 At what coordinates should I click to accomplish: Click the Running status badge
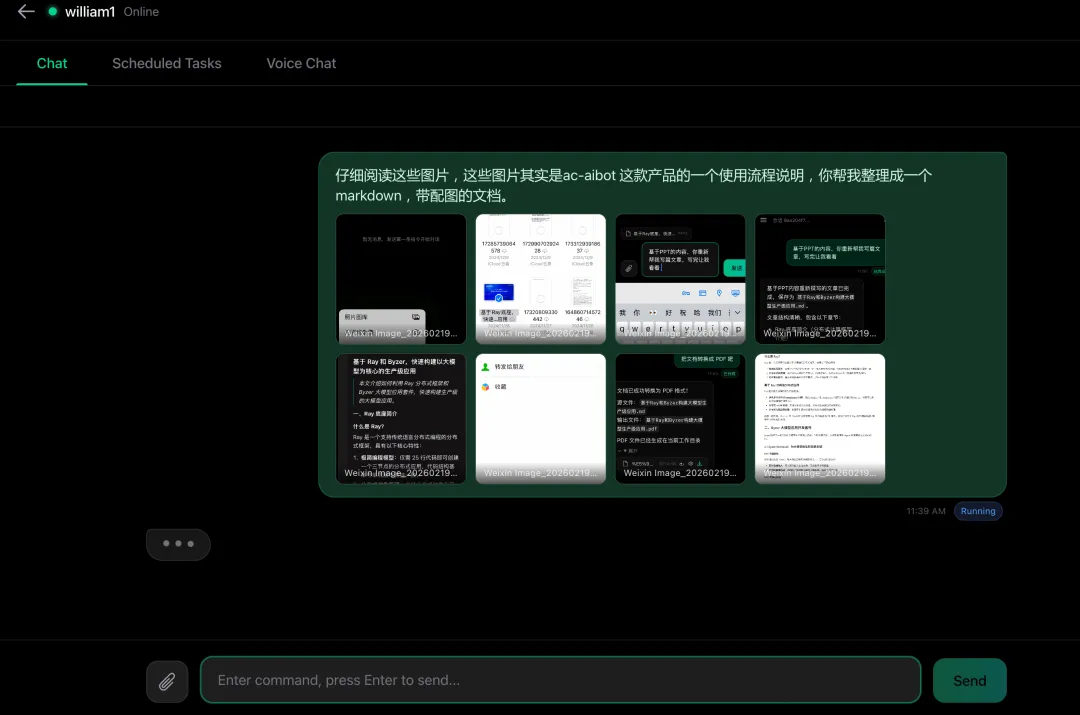pyautogui.click(x=977, y=511)
